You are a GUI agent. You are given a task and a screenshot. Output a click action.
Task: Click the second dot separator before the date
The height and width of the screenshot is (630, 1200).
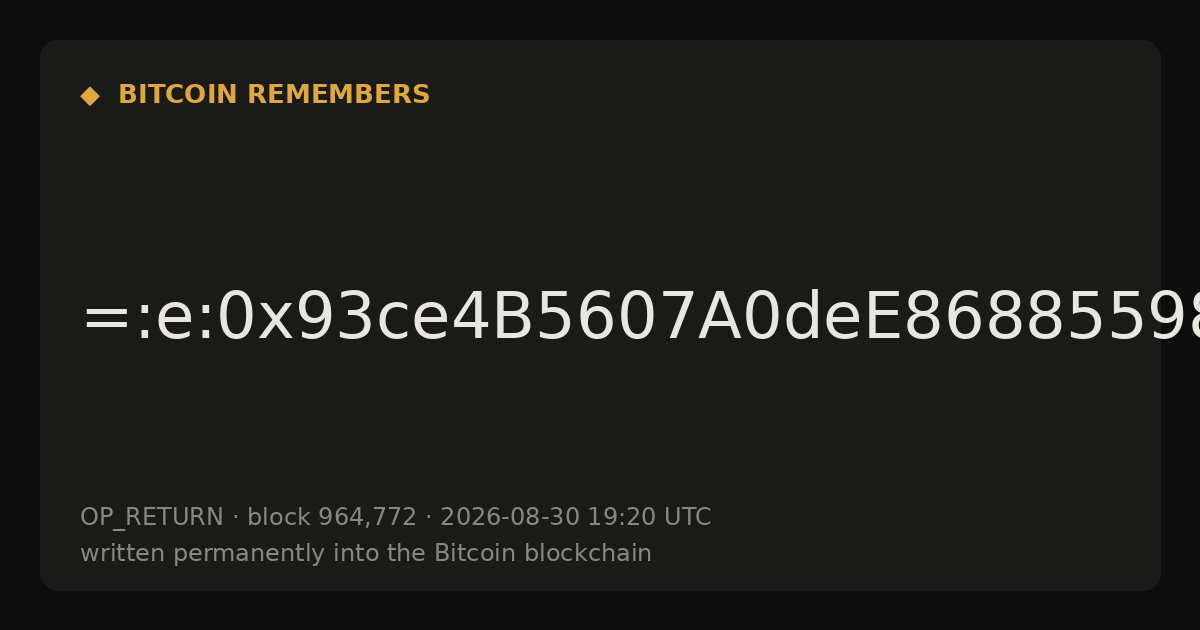coord(428,518)
